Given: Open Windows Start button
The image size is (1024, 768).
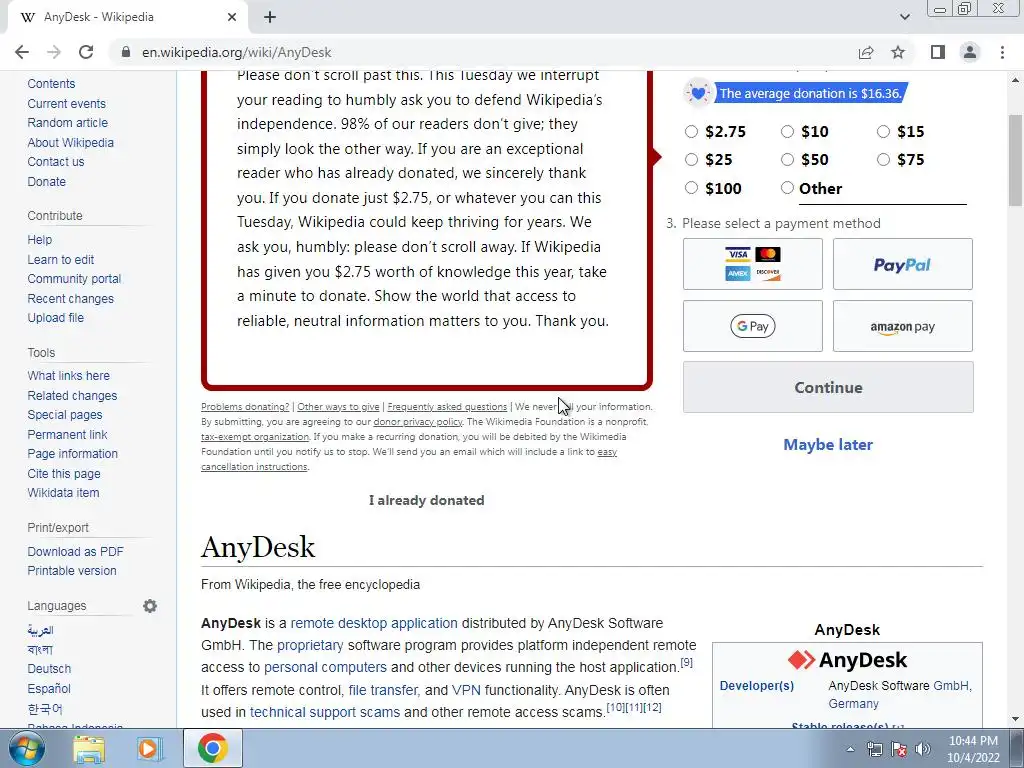Looking at the screenshot, I should [x=26, y=748].
